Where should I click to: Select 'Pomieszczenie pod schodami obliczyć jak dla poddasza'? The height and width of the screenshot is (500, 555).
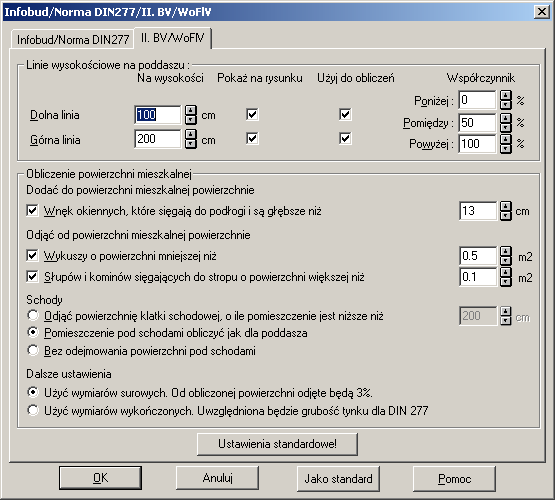(33, 332)
